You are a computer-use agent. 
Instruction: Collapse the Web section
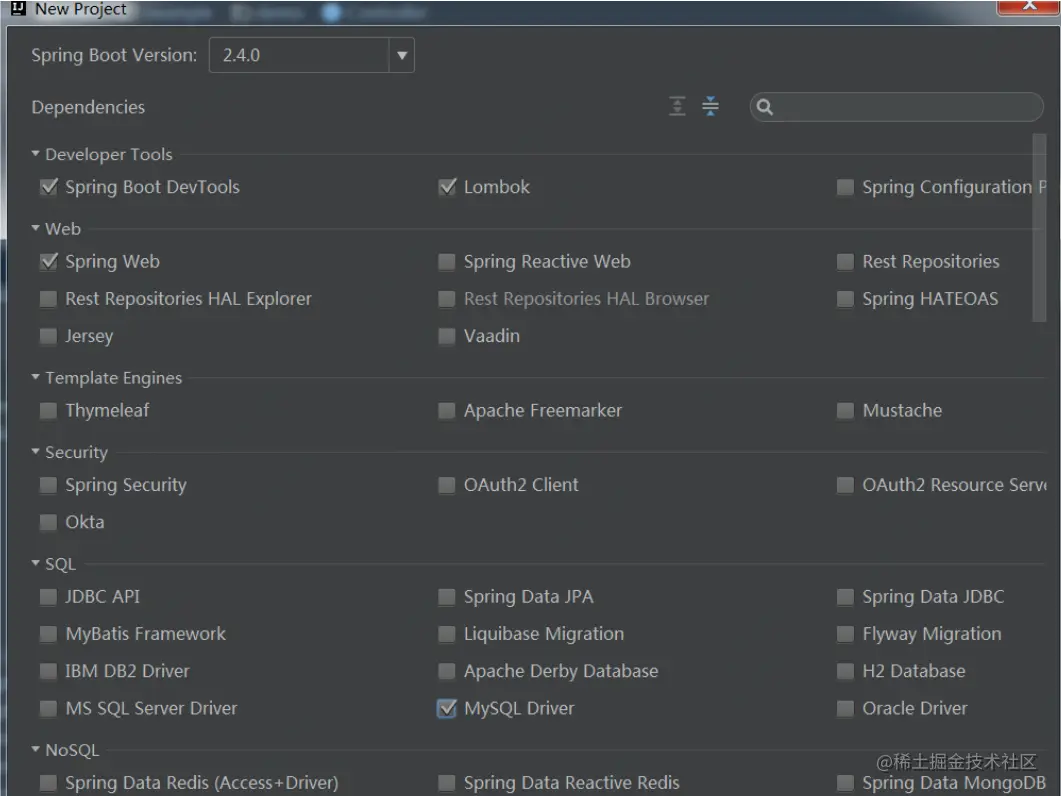(x=36, y=229)
